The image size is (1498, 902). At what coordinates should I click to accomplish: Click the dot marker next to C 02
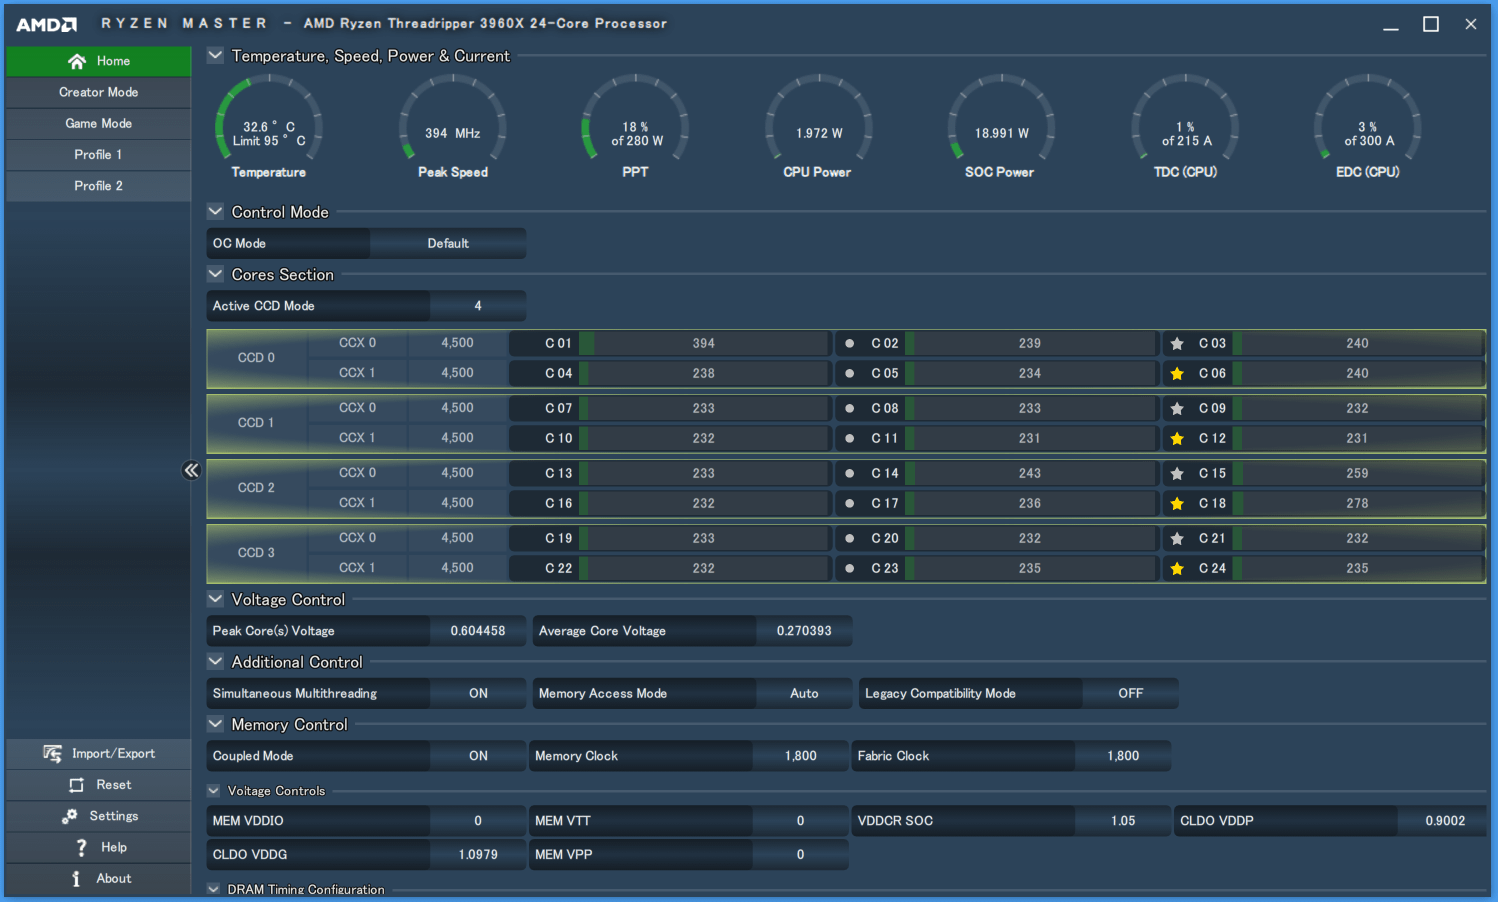pos(849,343)
